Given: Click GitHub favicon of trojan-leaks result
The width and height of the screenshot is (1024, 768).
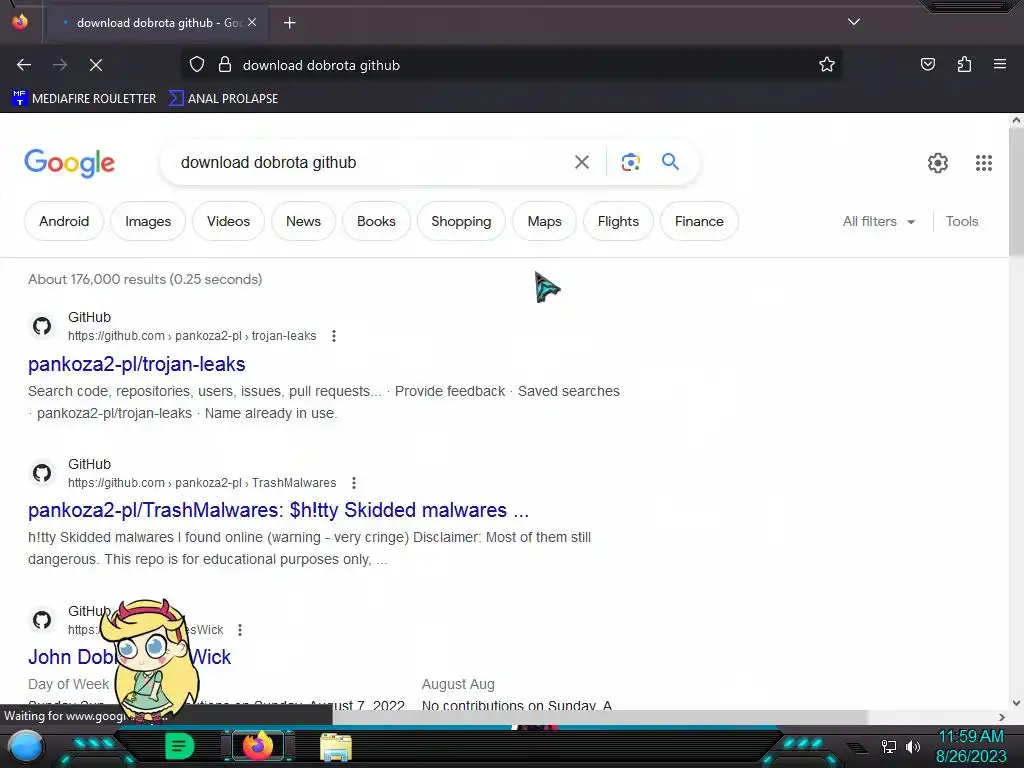Looking at the screenshot, I should point(42,326).
